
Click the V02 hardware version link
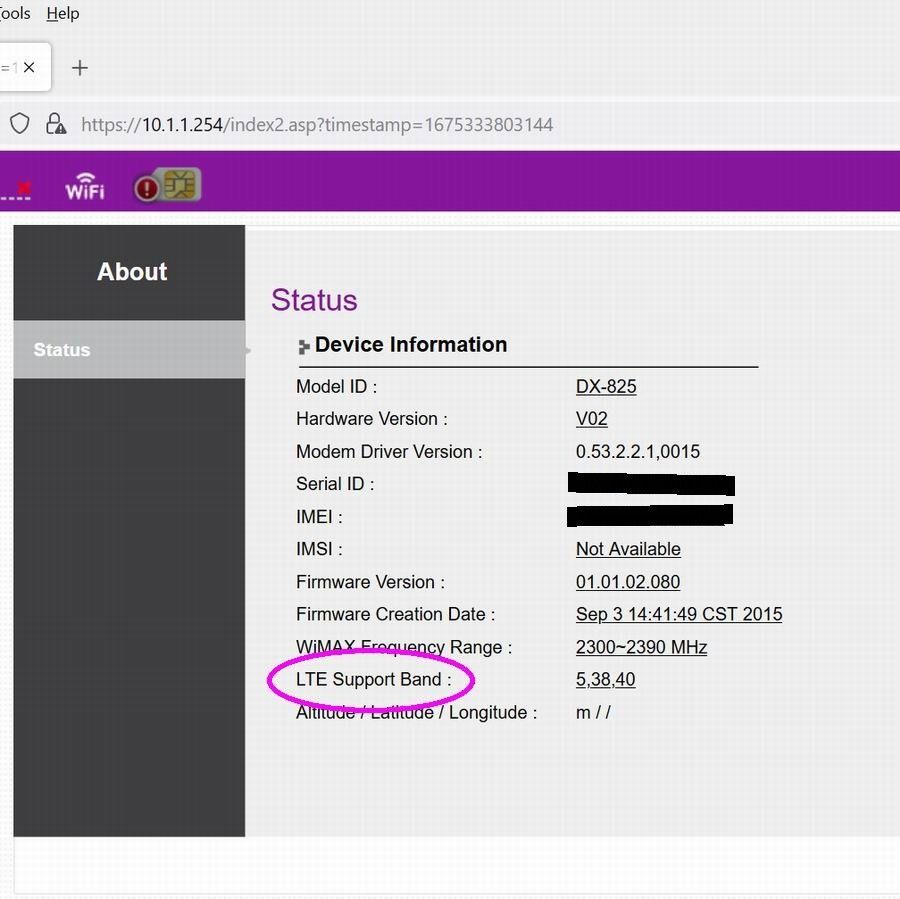[591, 419]
